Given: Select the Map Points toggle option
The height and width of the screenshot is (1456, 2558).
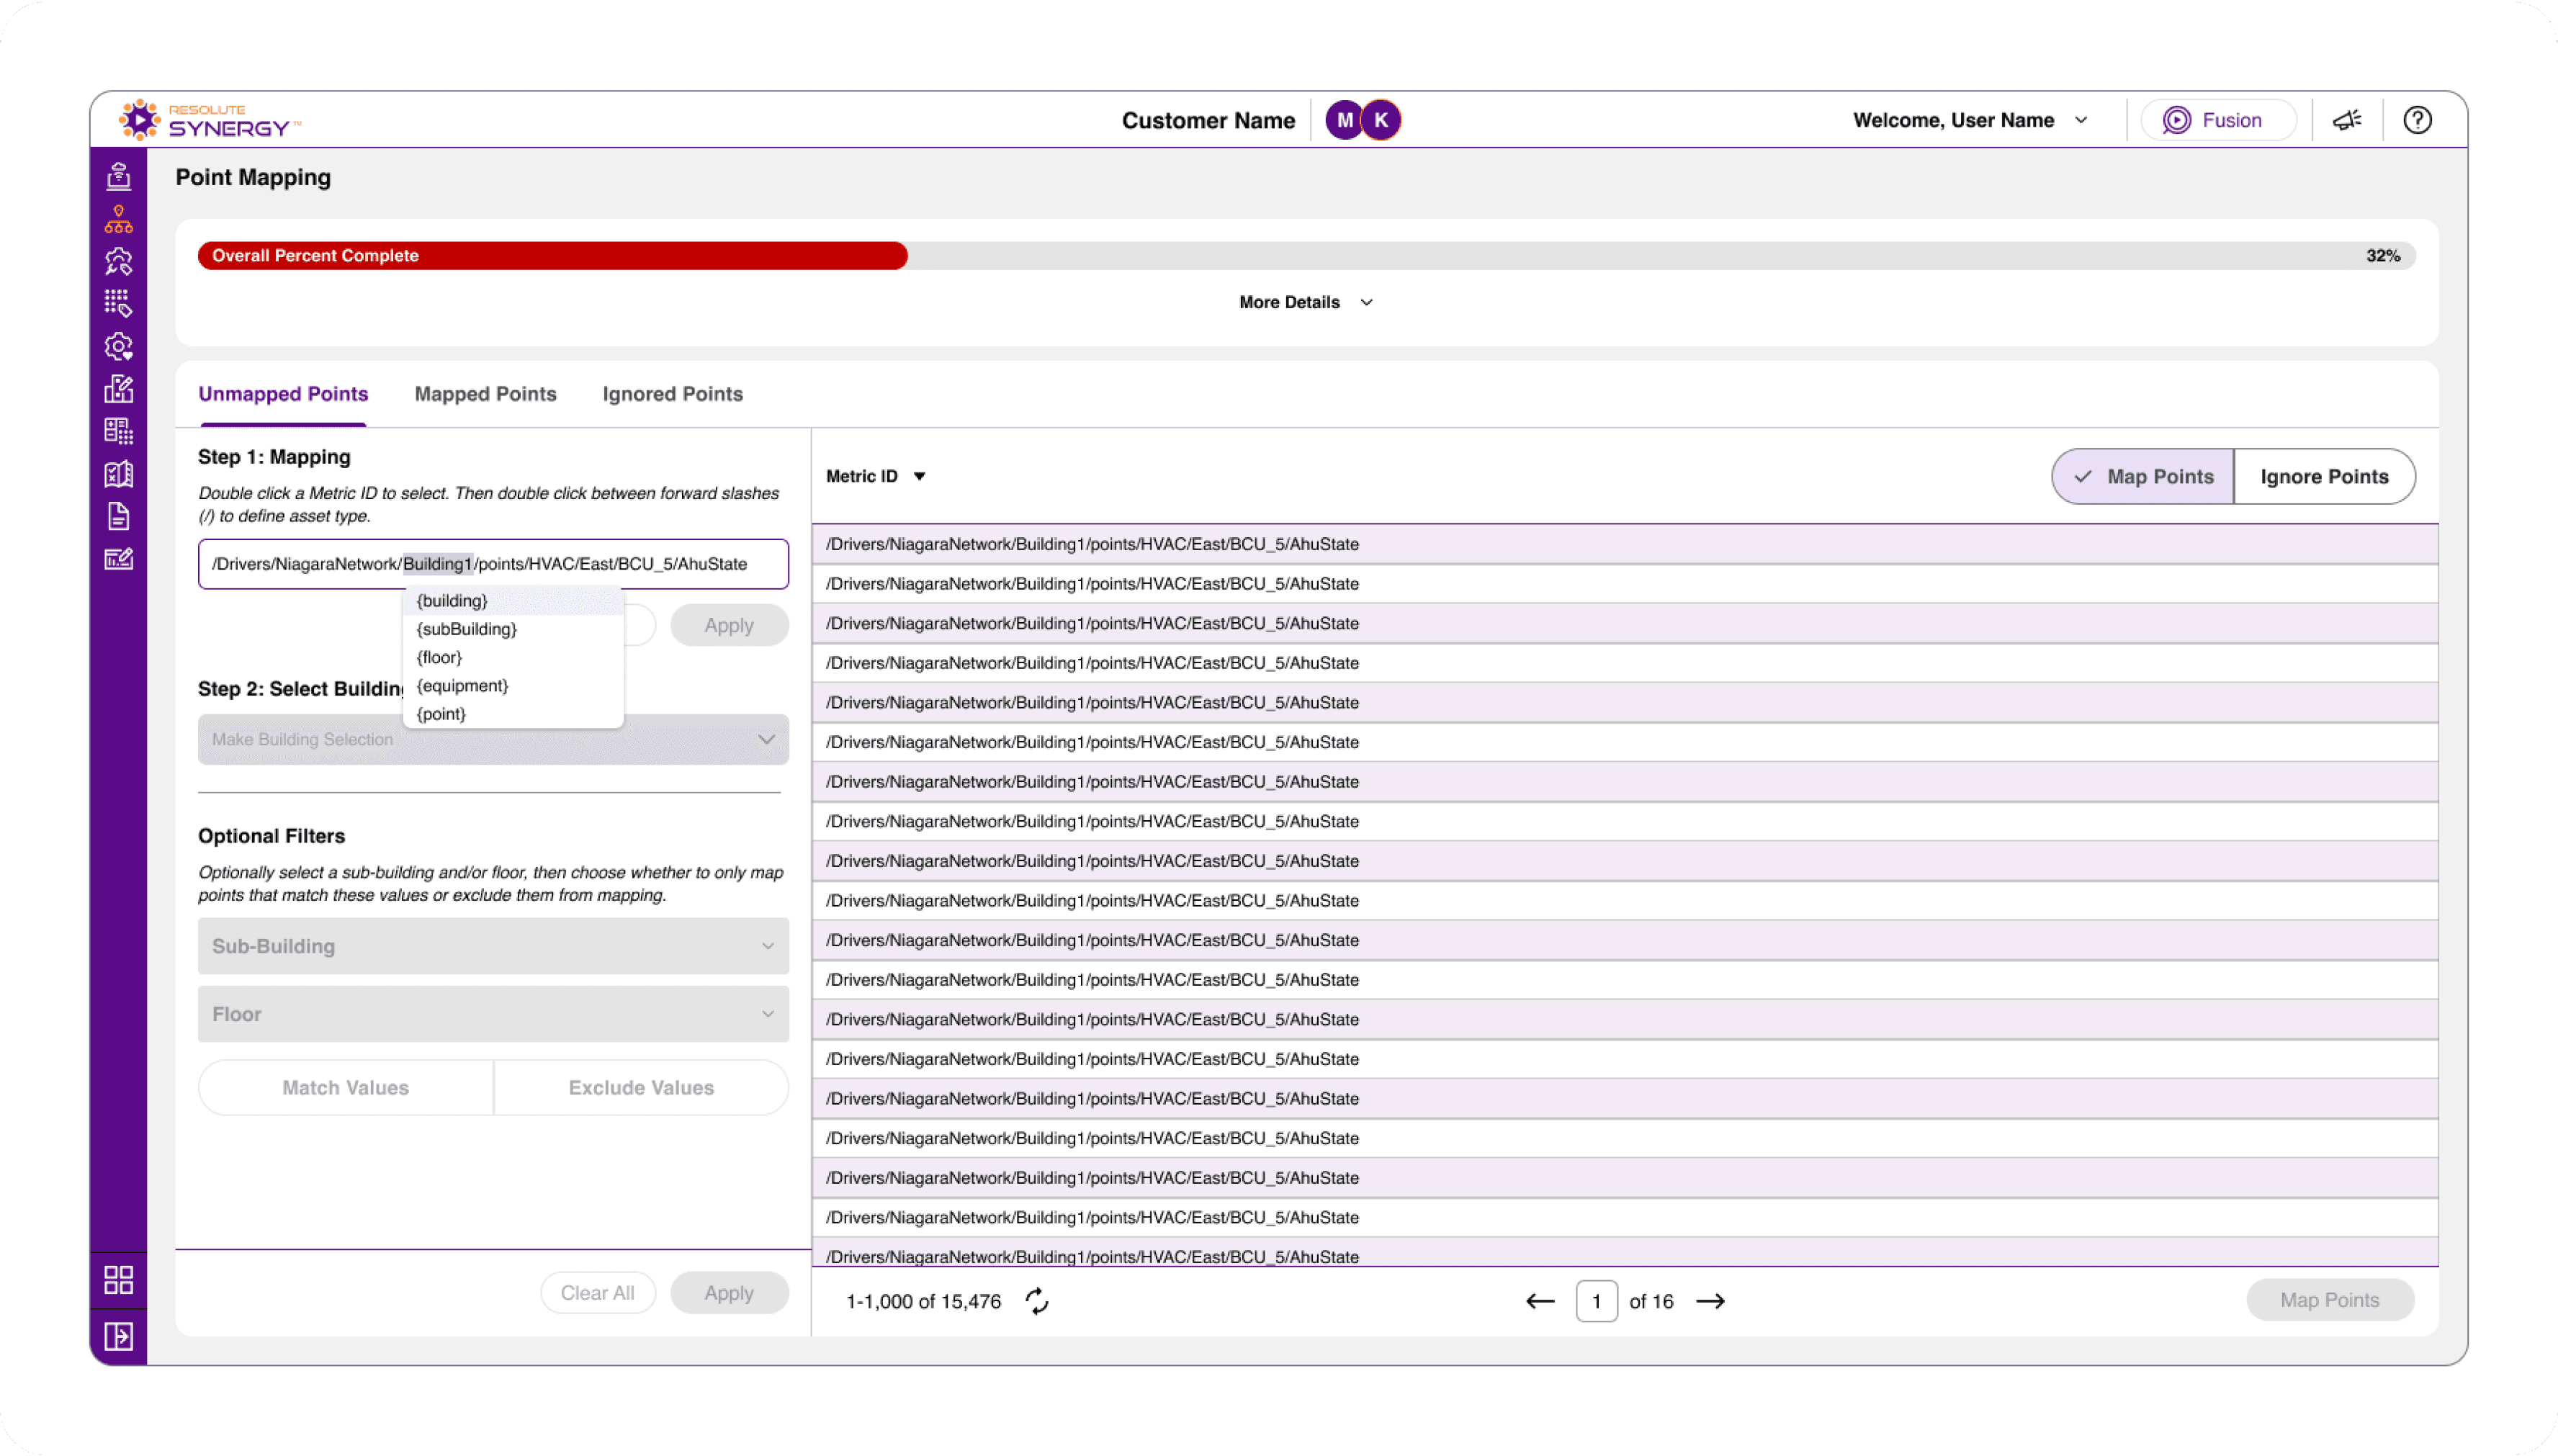Looking at the screenshot, I should click(x=2143, y=477).
